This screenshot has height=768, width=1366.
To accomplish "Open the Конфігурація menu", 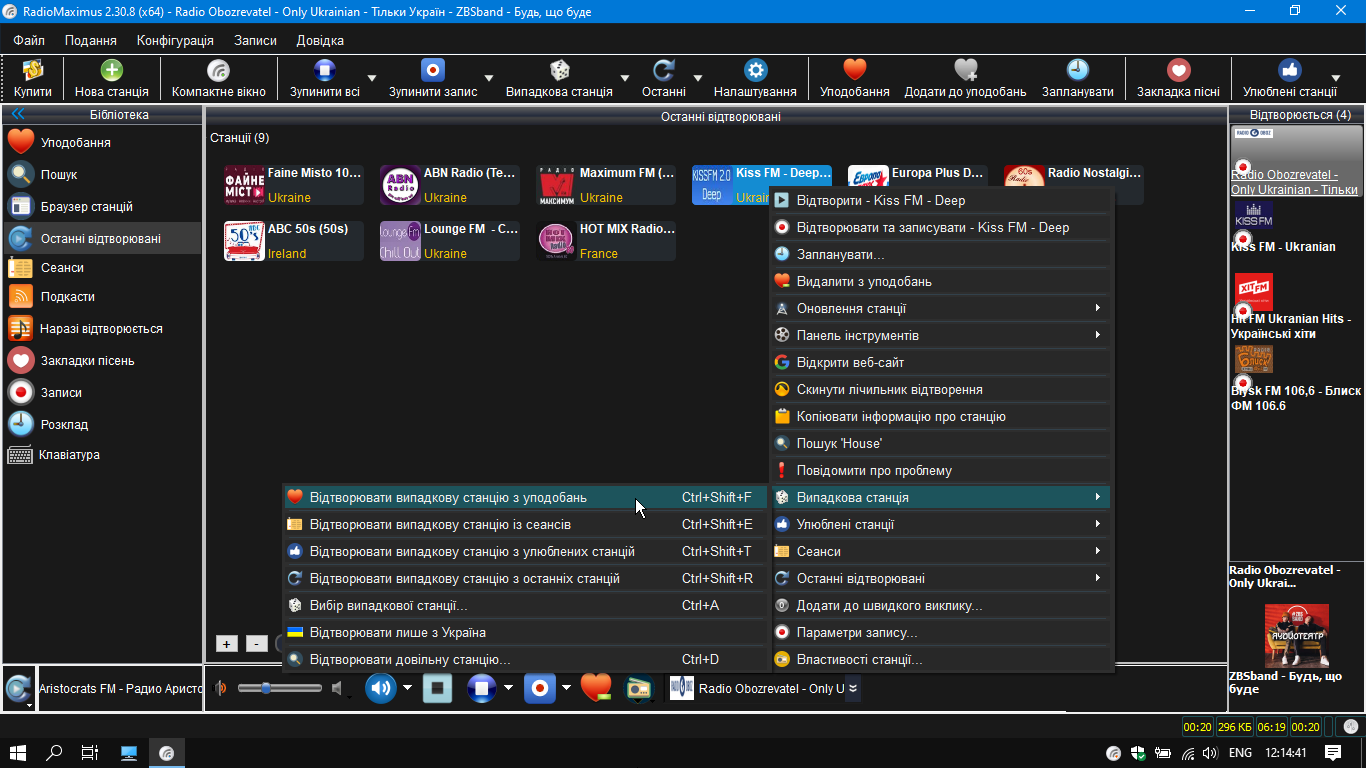I will 175,41.
